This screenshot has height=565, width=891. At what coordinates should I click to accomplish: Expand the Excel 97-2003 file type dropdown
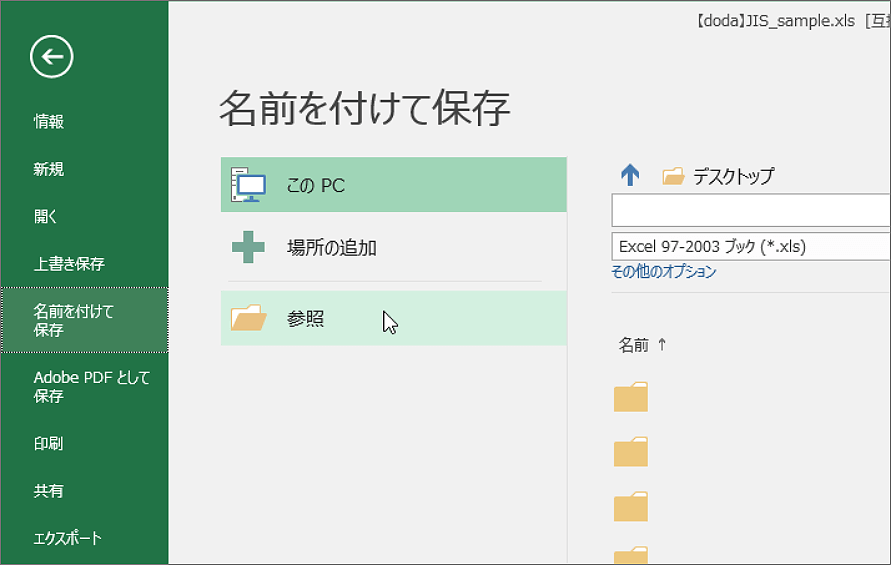point(751,247)
